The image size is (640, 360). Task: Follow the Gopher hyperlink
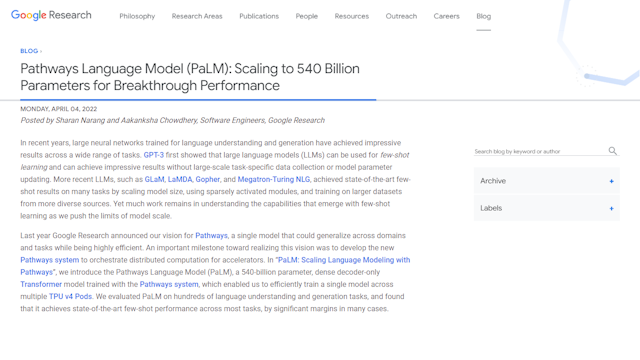pos(207,179)
